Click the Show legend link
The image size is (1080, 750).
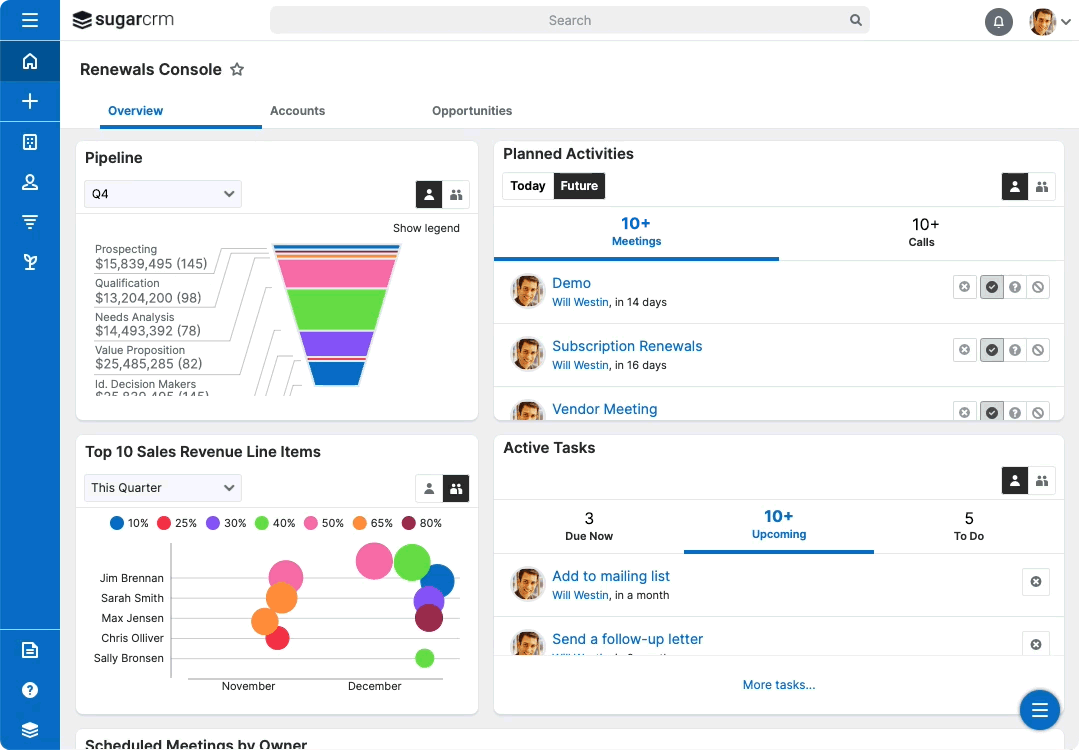(x=426, y=228)
